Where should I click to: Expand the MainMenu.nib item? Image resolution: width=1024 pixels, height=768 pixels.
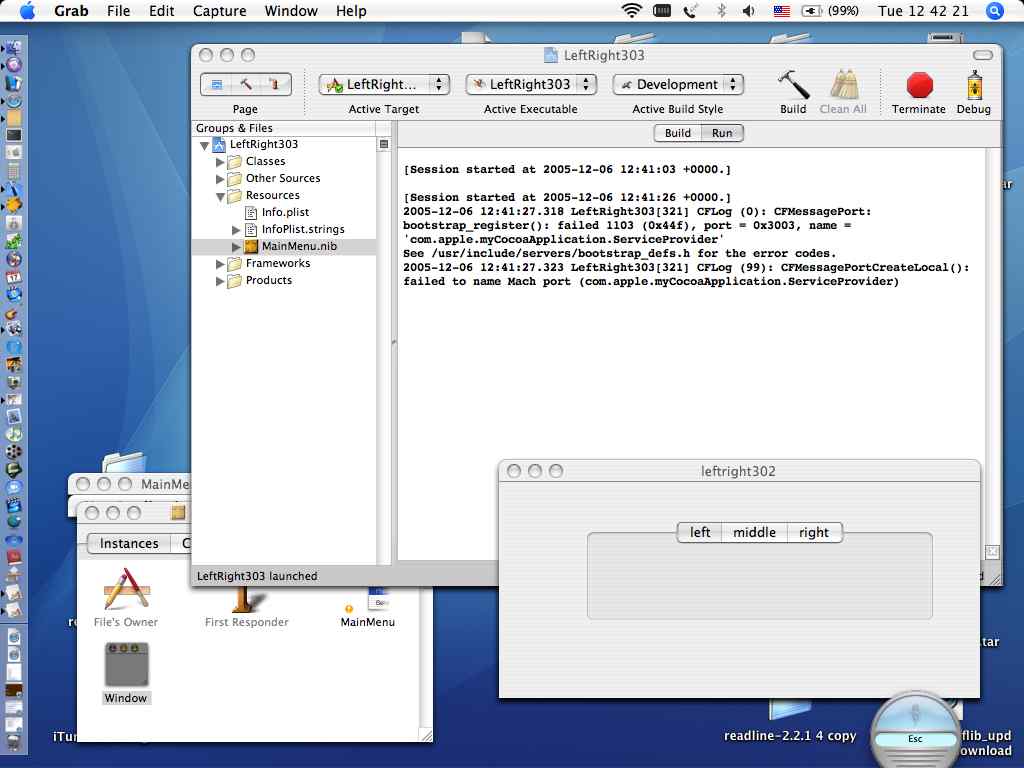[x=236, y=247]
